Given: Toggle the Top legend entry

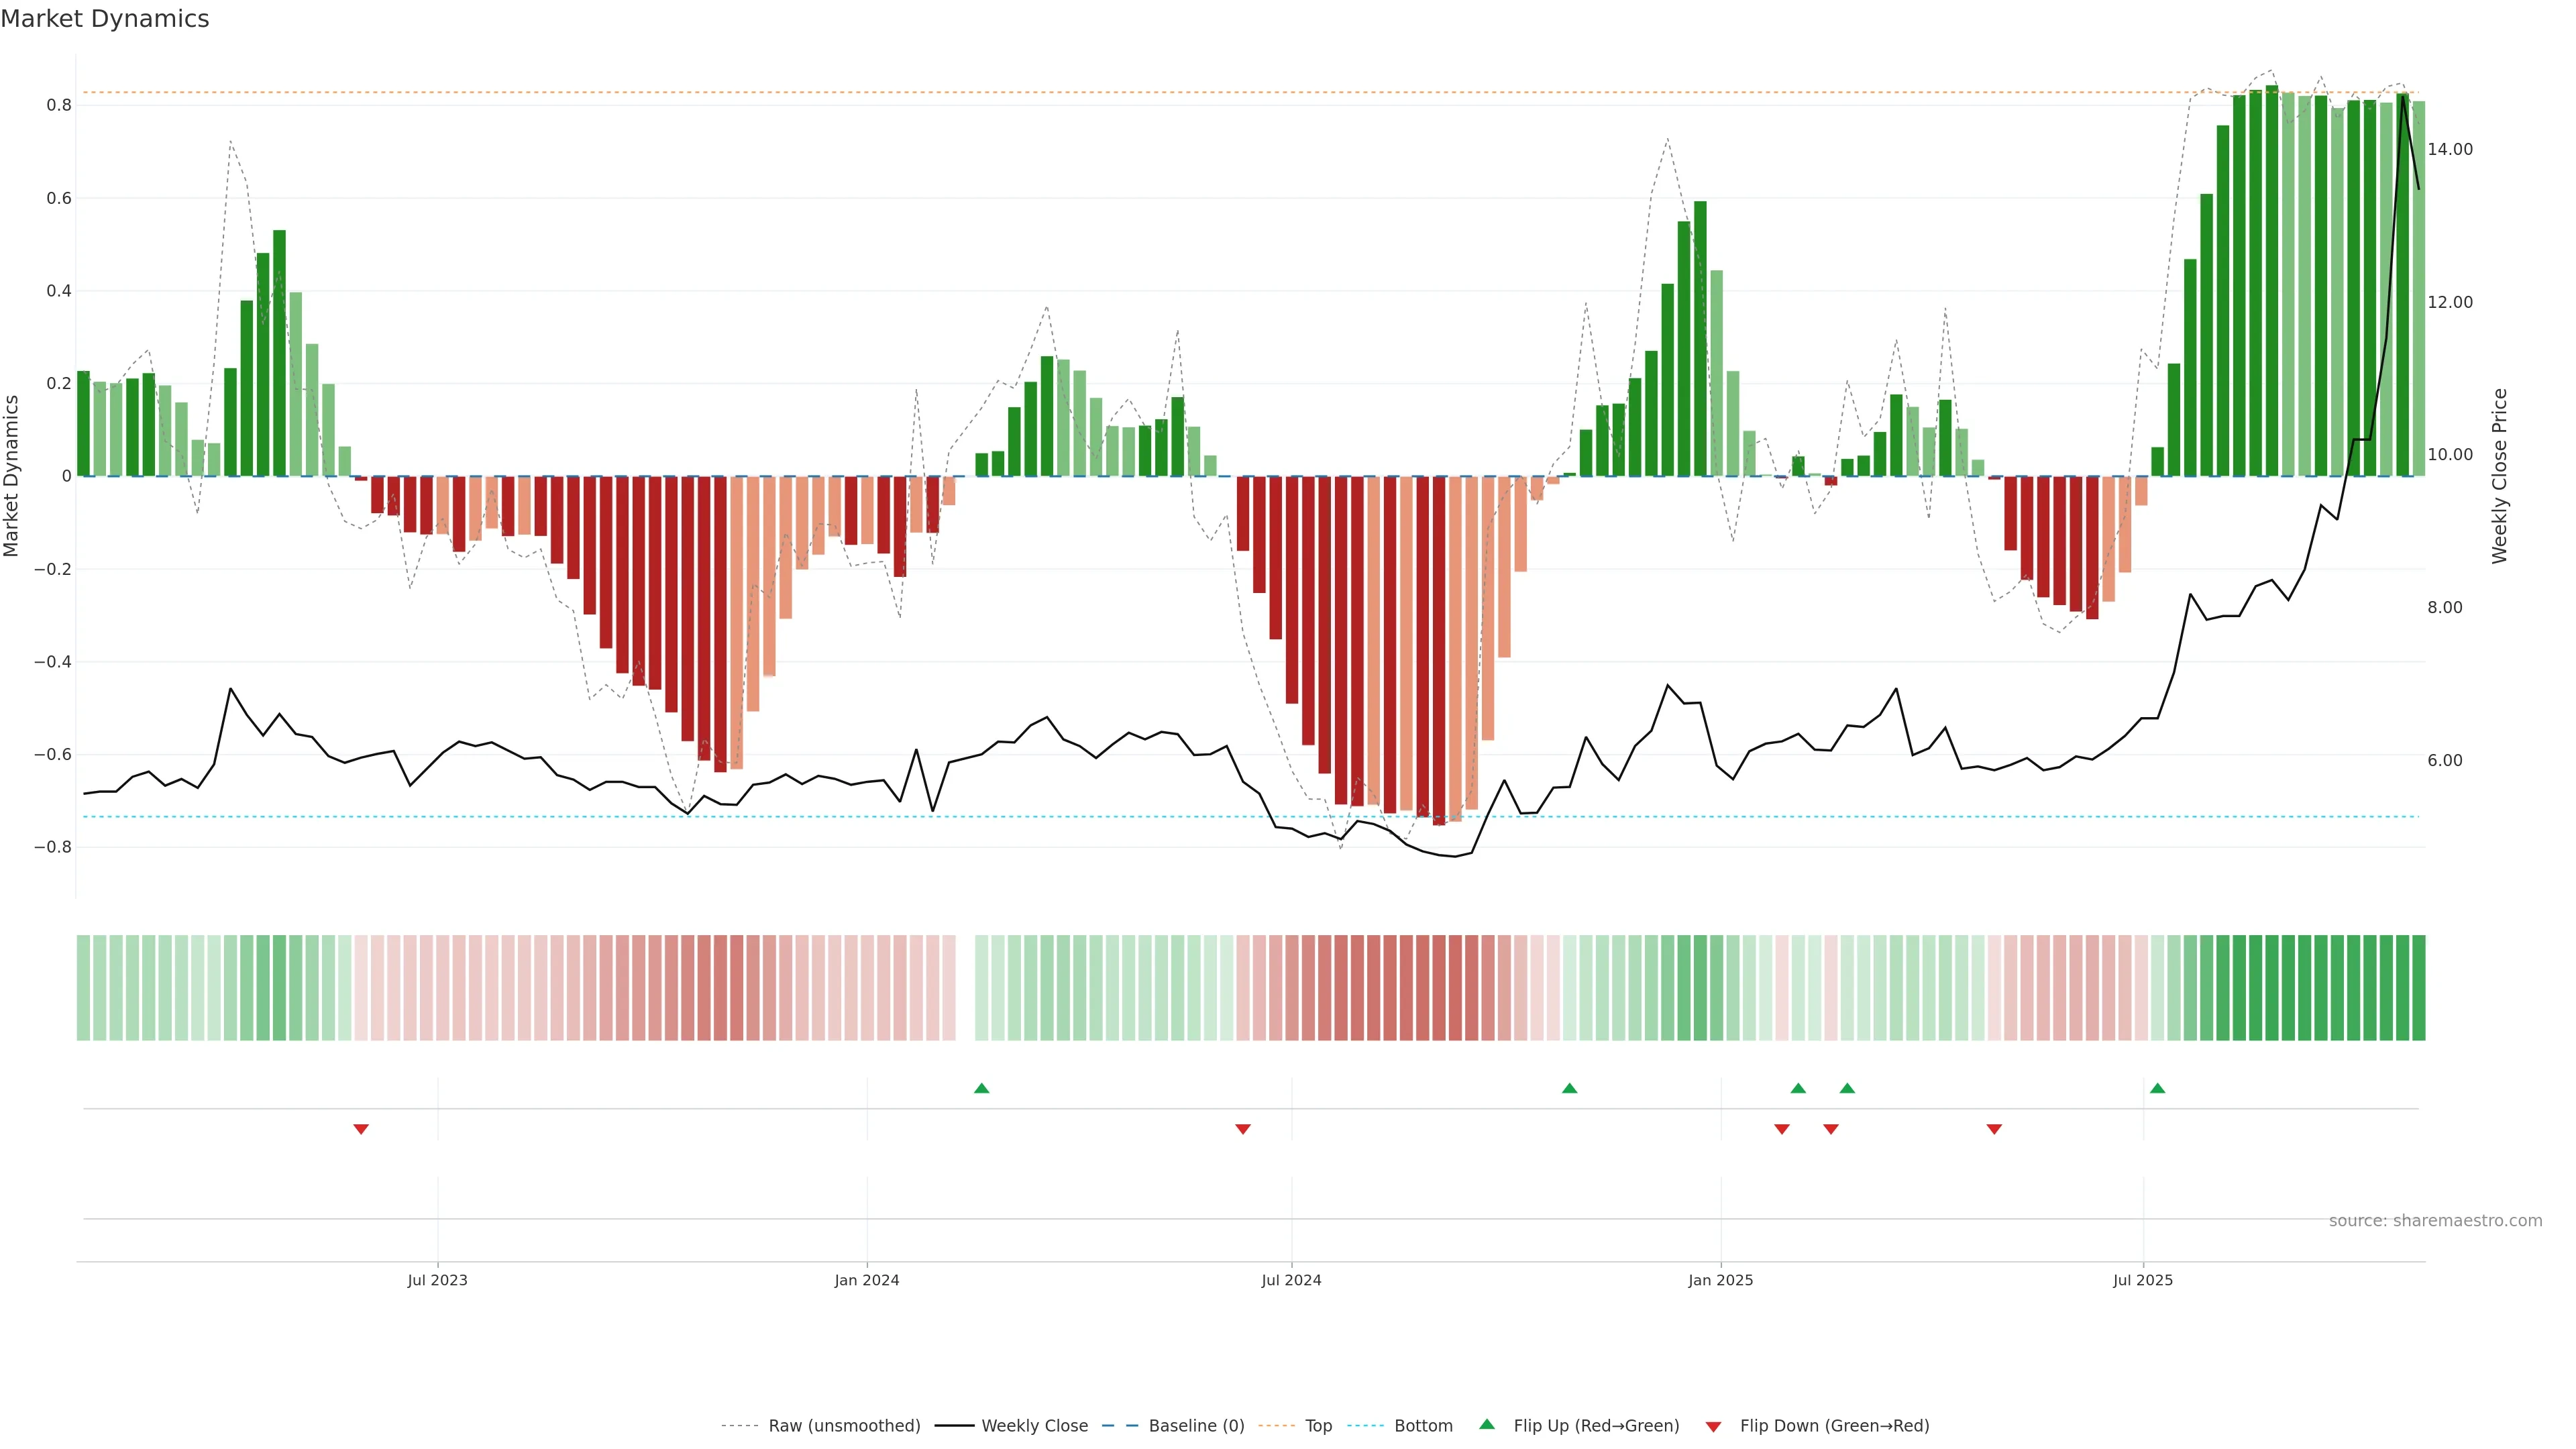Looking at the screenshot, I should (x=1318, y=1426).
